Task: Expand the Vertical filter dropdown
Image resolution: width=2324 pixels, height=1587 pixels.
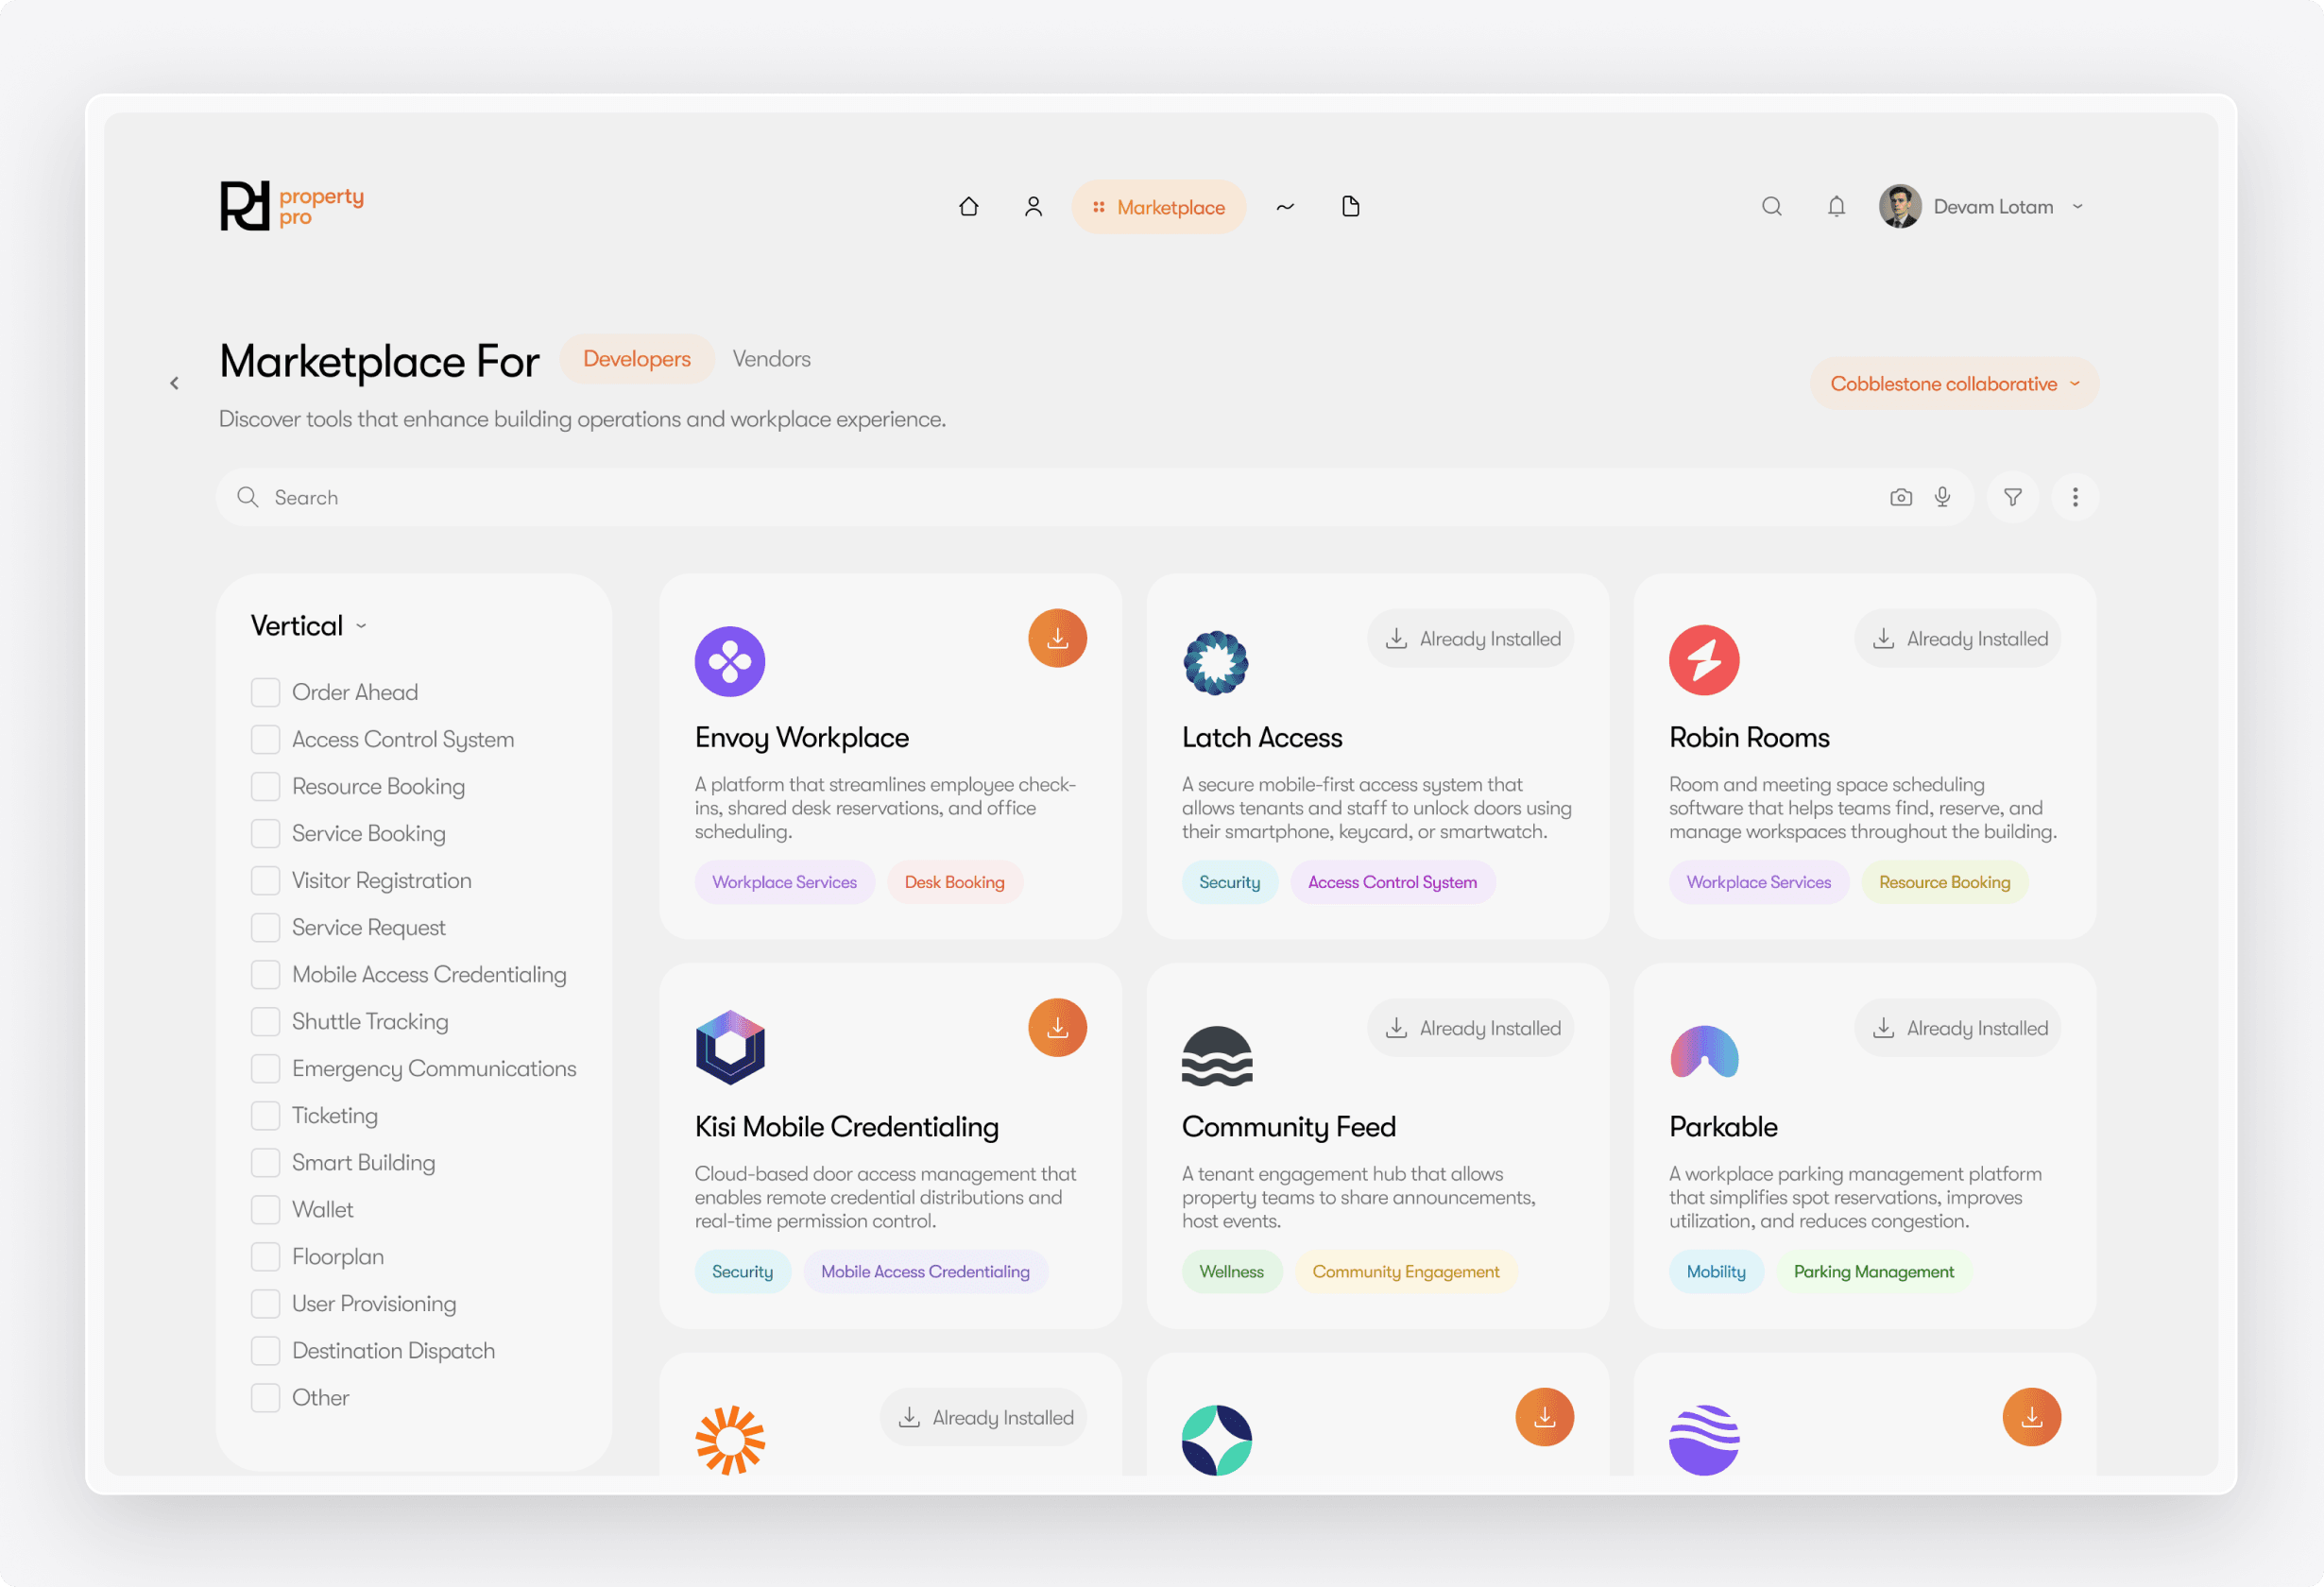Action: coord(309,626)
